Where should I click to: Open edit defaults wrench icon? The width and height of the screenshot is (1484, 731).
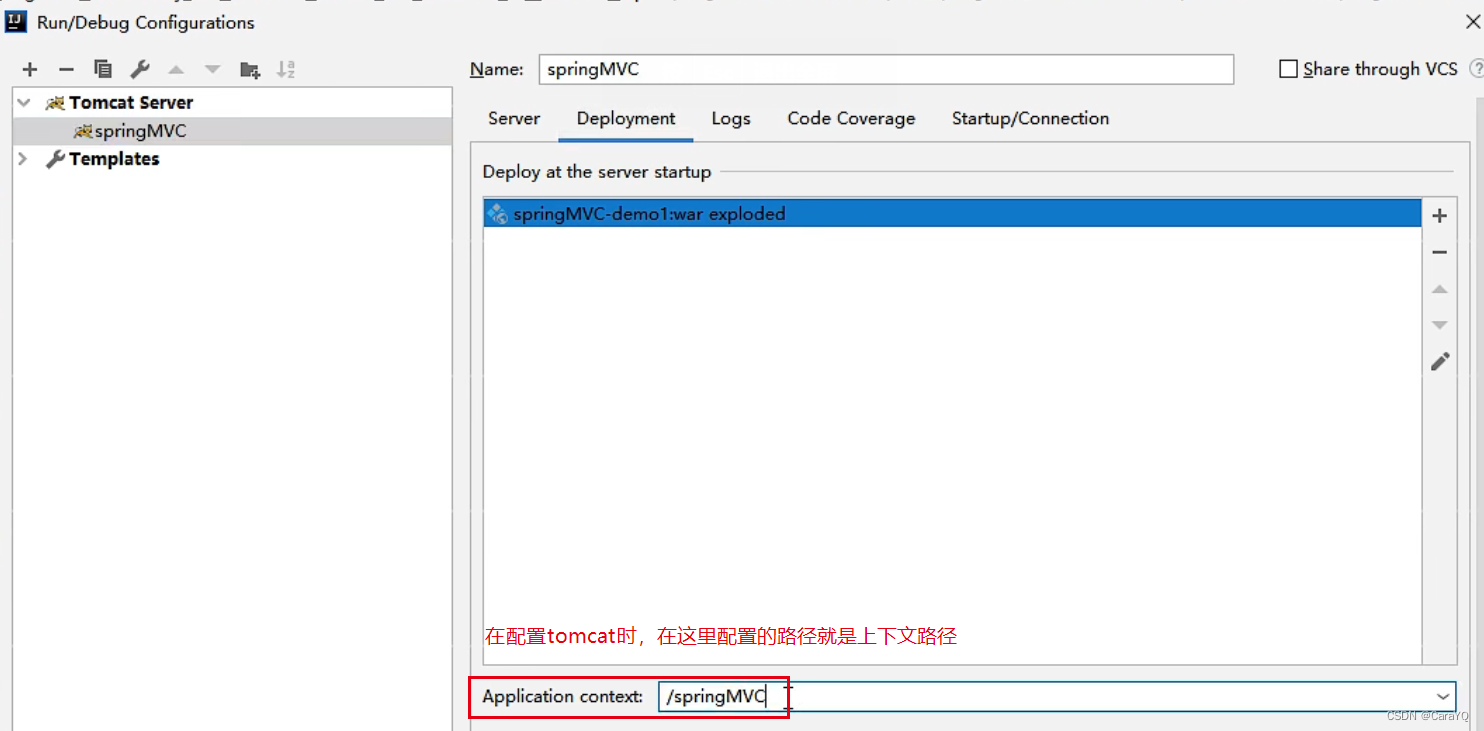click(x=140, y=69)
